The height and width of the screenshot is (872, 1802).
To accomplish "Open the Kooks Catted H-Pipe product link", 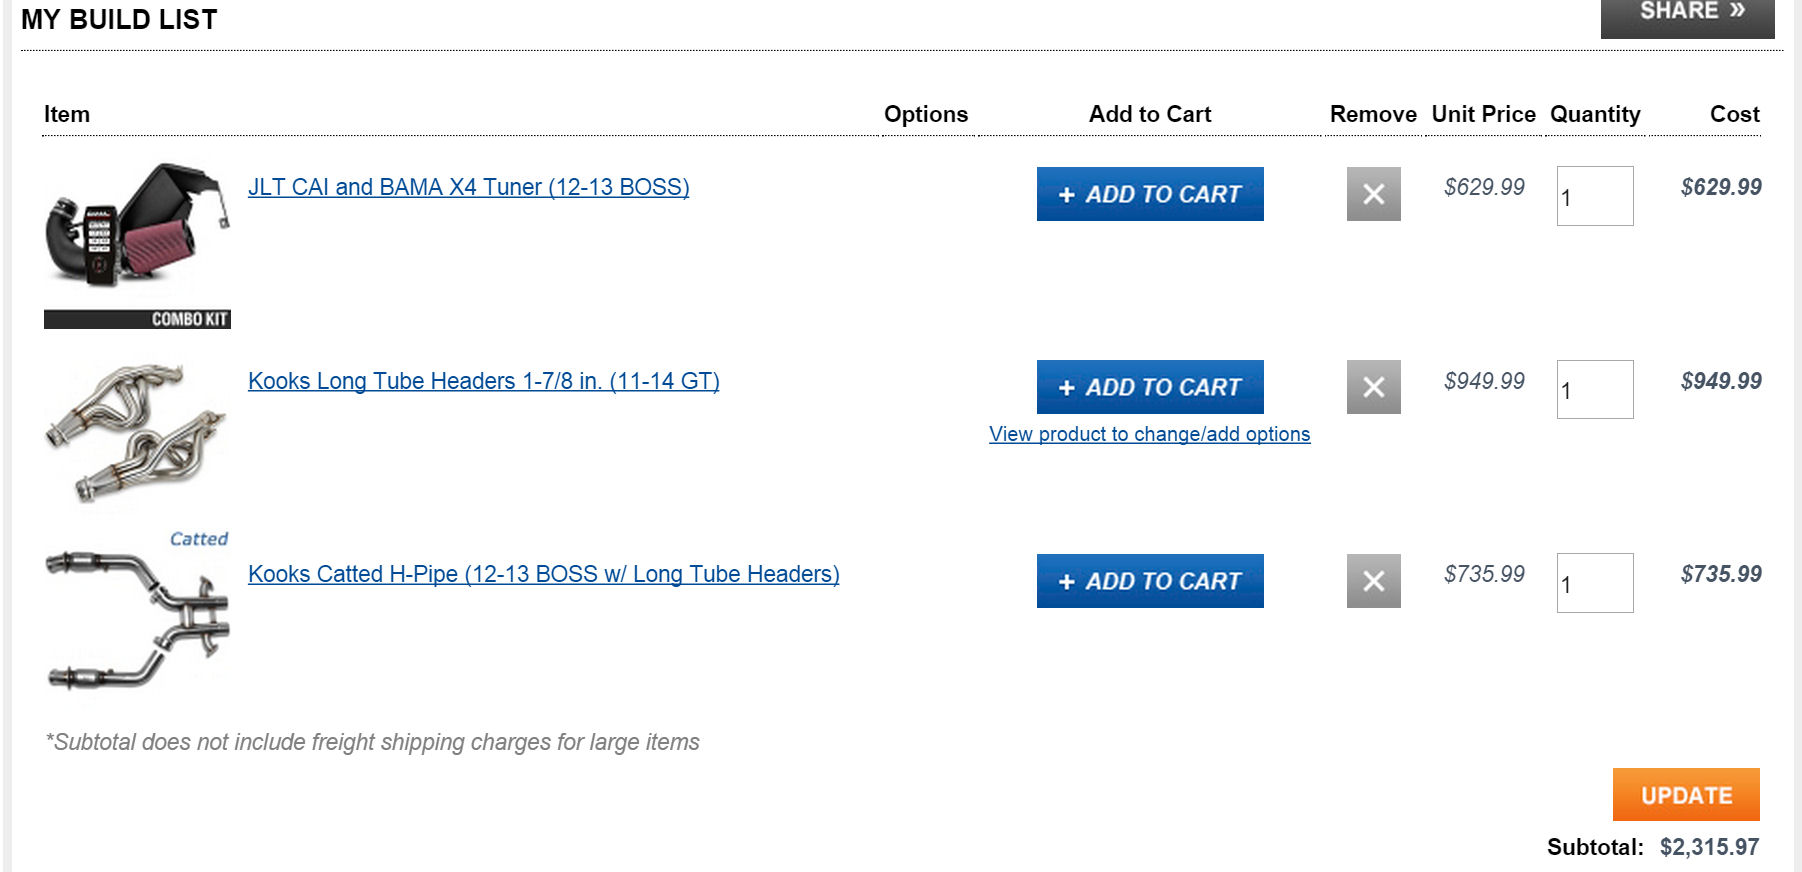I will (x=543, y=574).
